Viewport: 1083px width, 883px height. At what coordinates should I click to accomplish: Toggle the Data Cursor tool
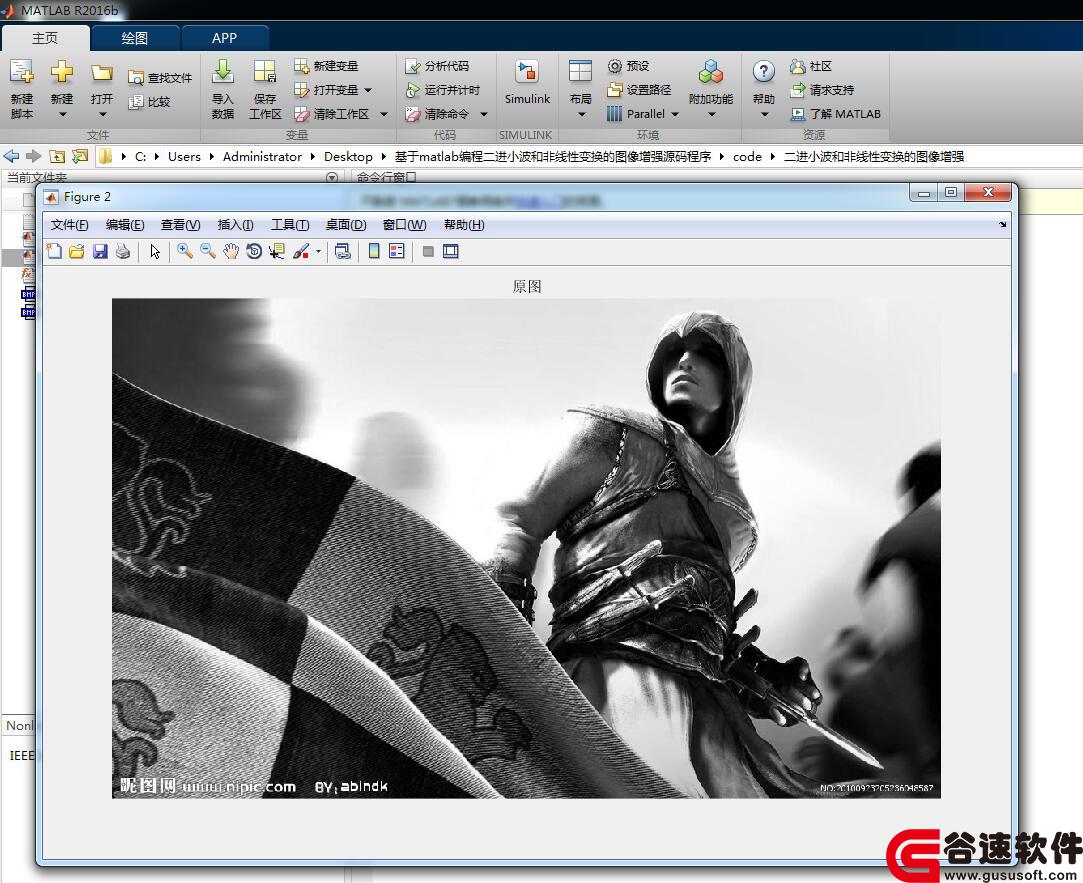tap(277, 251)
